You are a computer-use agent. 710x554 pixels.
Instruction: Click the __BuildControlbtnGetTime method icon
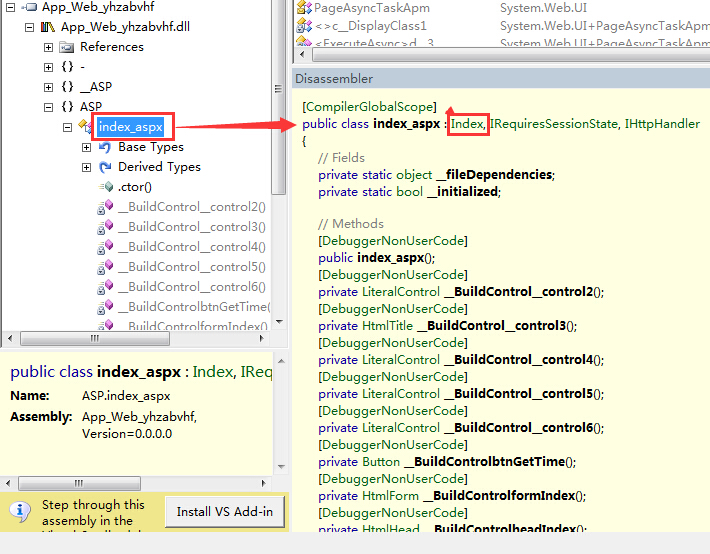(105, 307)
